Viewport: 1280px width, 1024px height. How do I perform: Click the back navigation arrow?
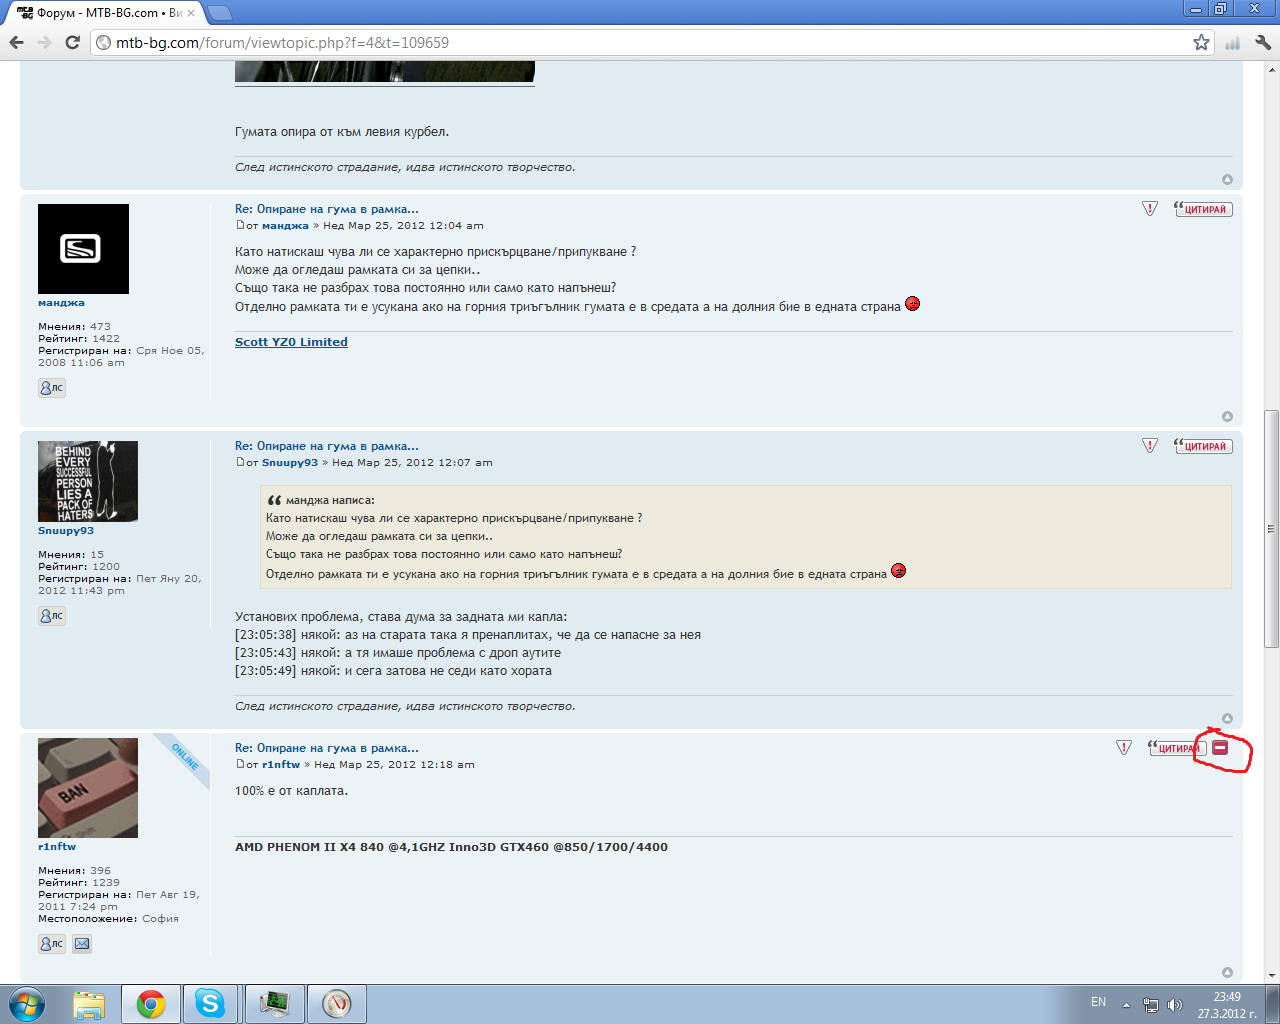[x=17, y=42]
